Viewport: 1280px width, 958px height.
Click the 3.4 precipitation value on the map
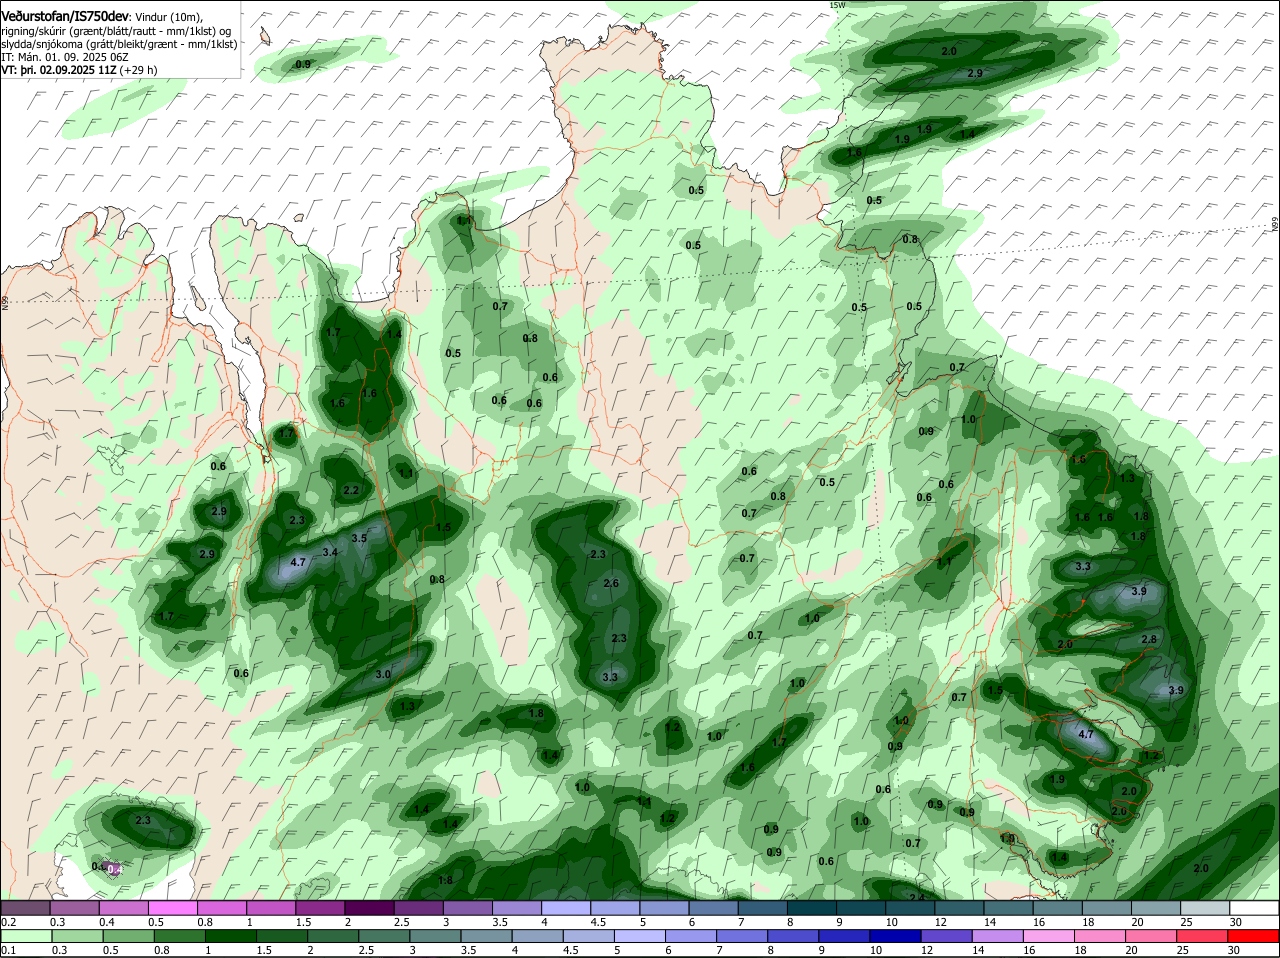pos(330,552)
